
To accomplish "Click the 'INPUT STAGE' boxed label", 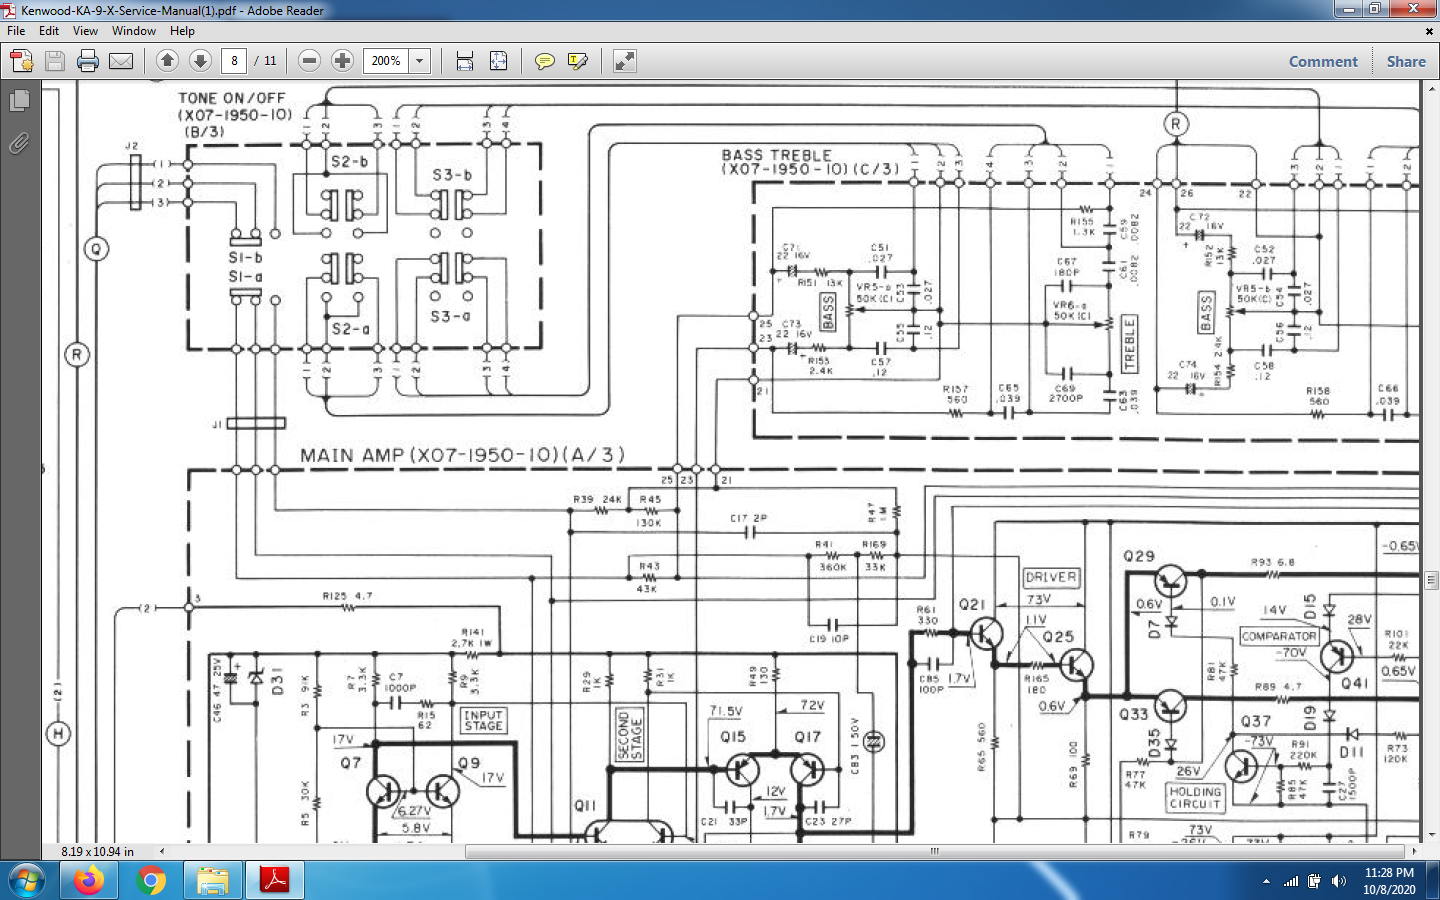I will click(x=483, y=720).
